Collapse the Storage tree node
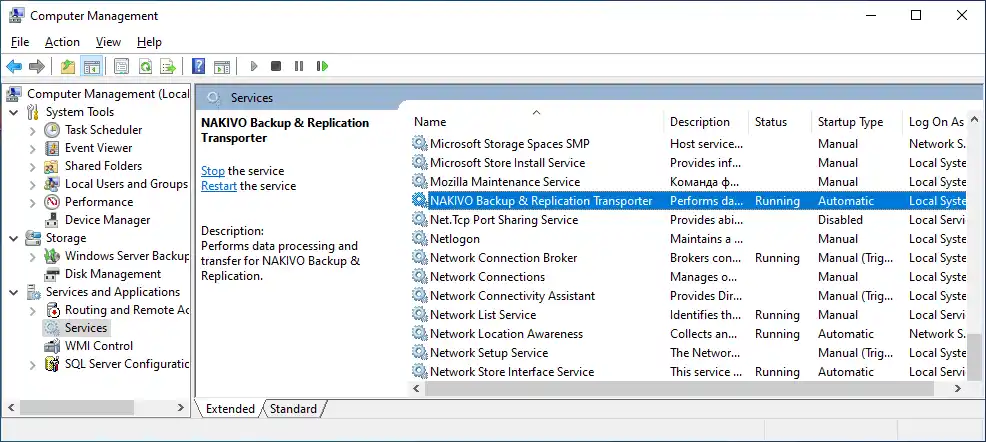Screen dimensions: 986x442 (x=14, y=238)
